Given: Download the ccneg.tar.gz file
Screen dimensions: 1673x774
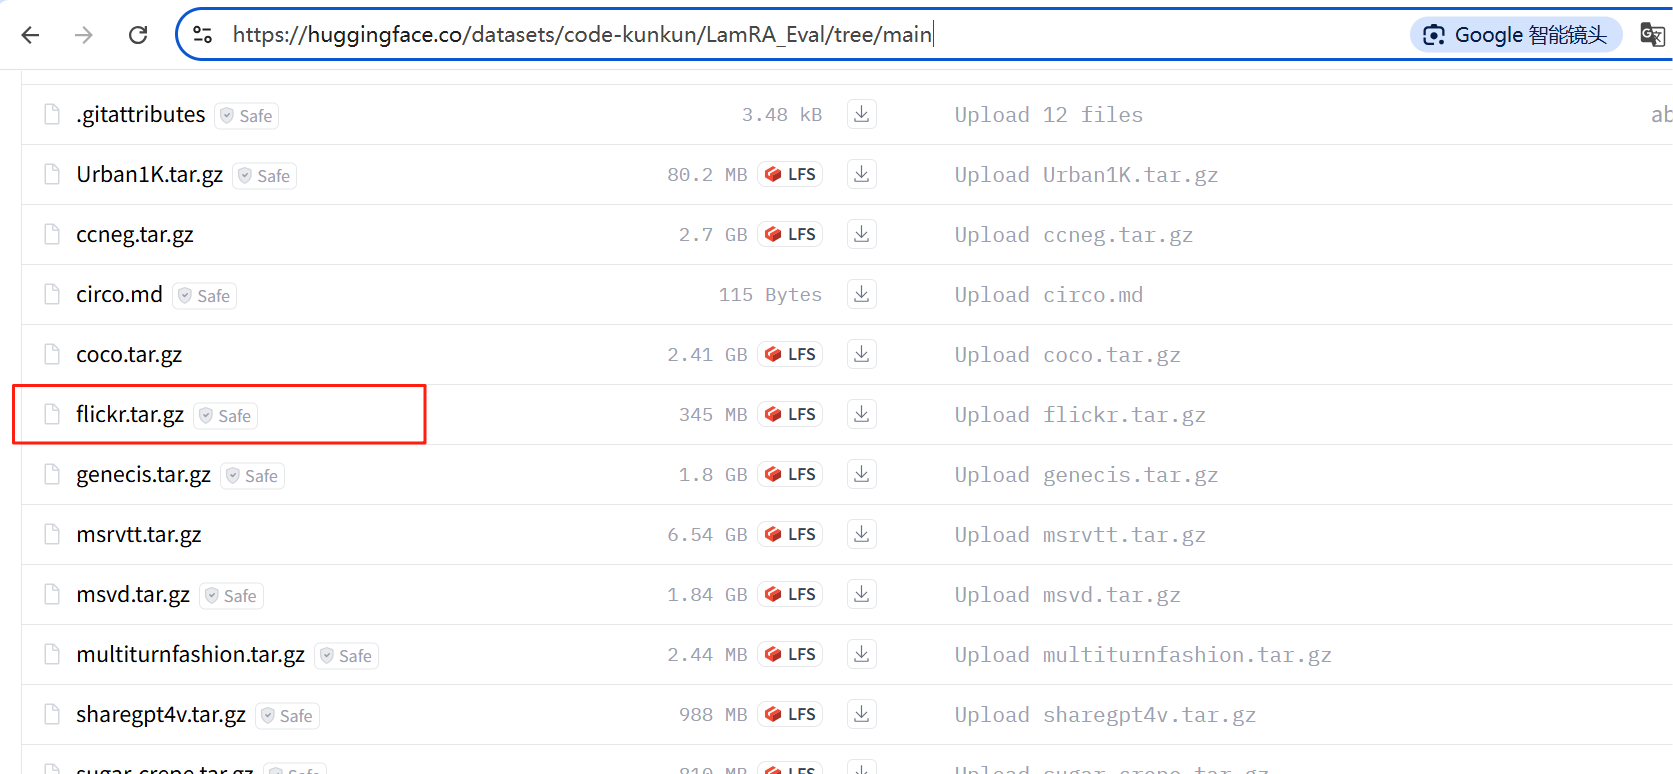Looking at the screenshot, I should [861, 234].
